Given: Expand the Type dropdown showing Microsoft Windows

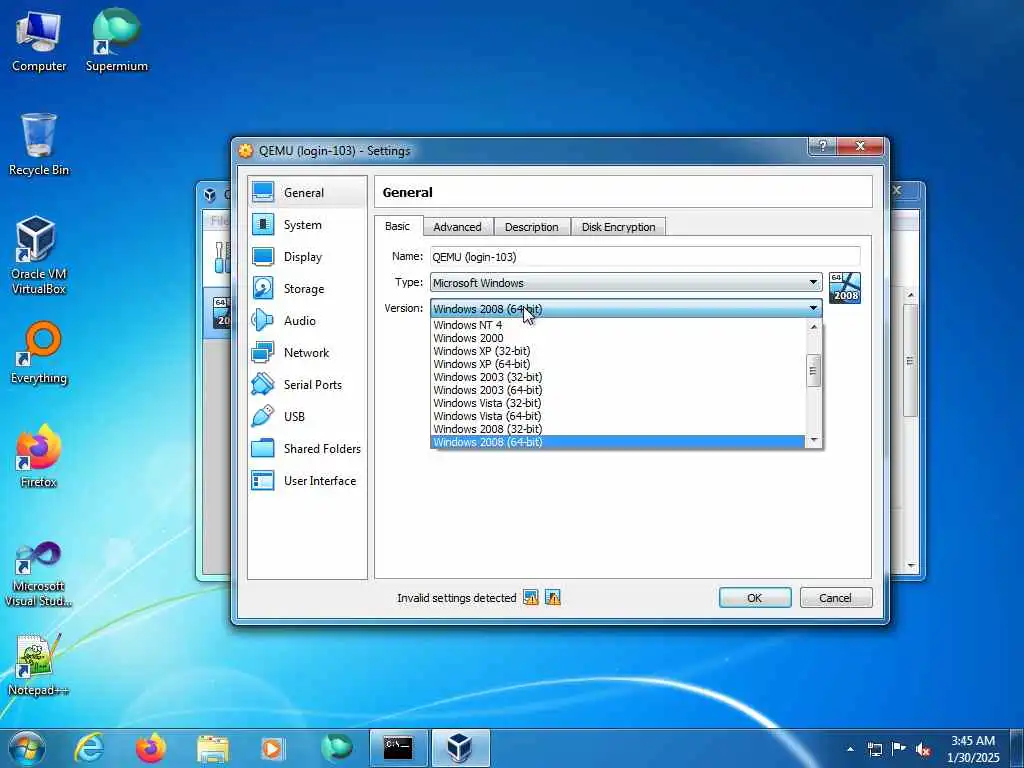Looking at the screenshot, I should (626, 282).
